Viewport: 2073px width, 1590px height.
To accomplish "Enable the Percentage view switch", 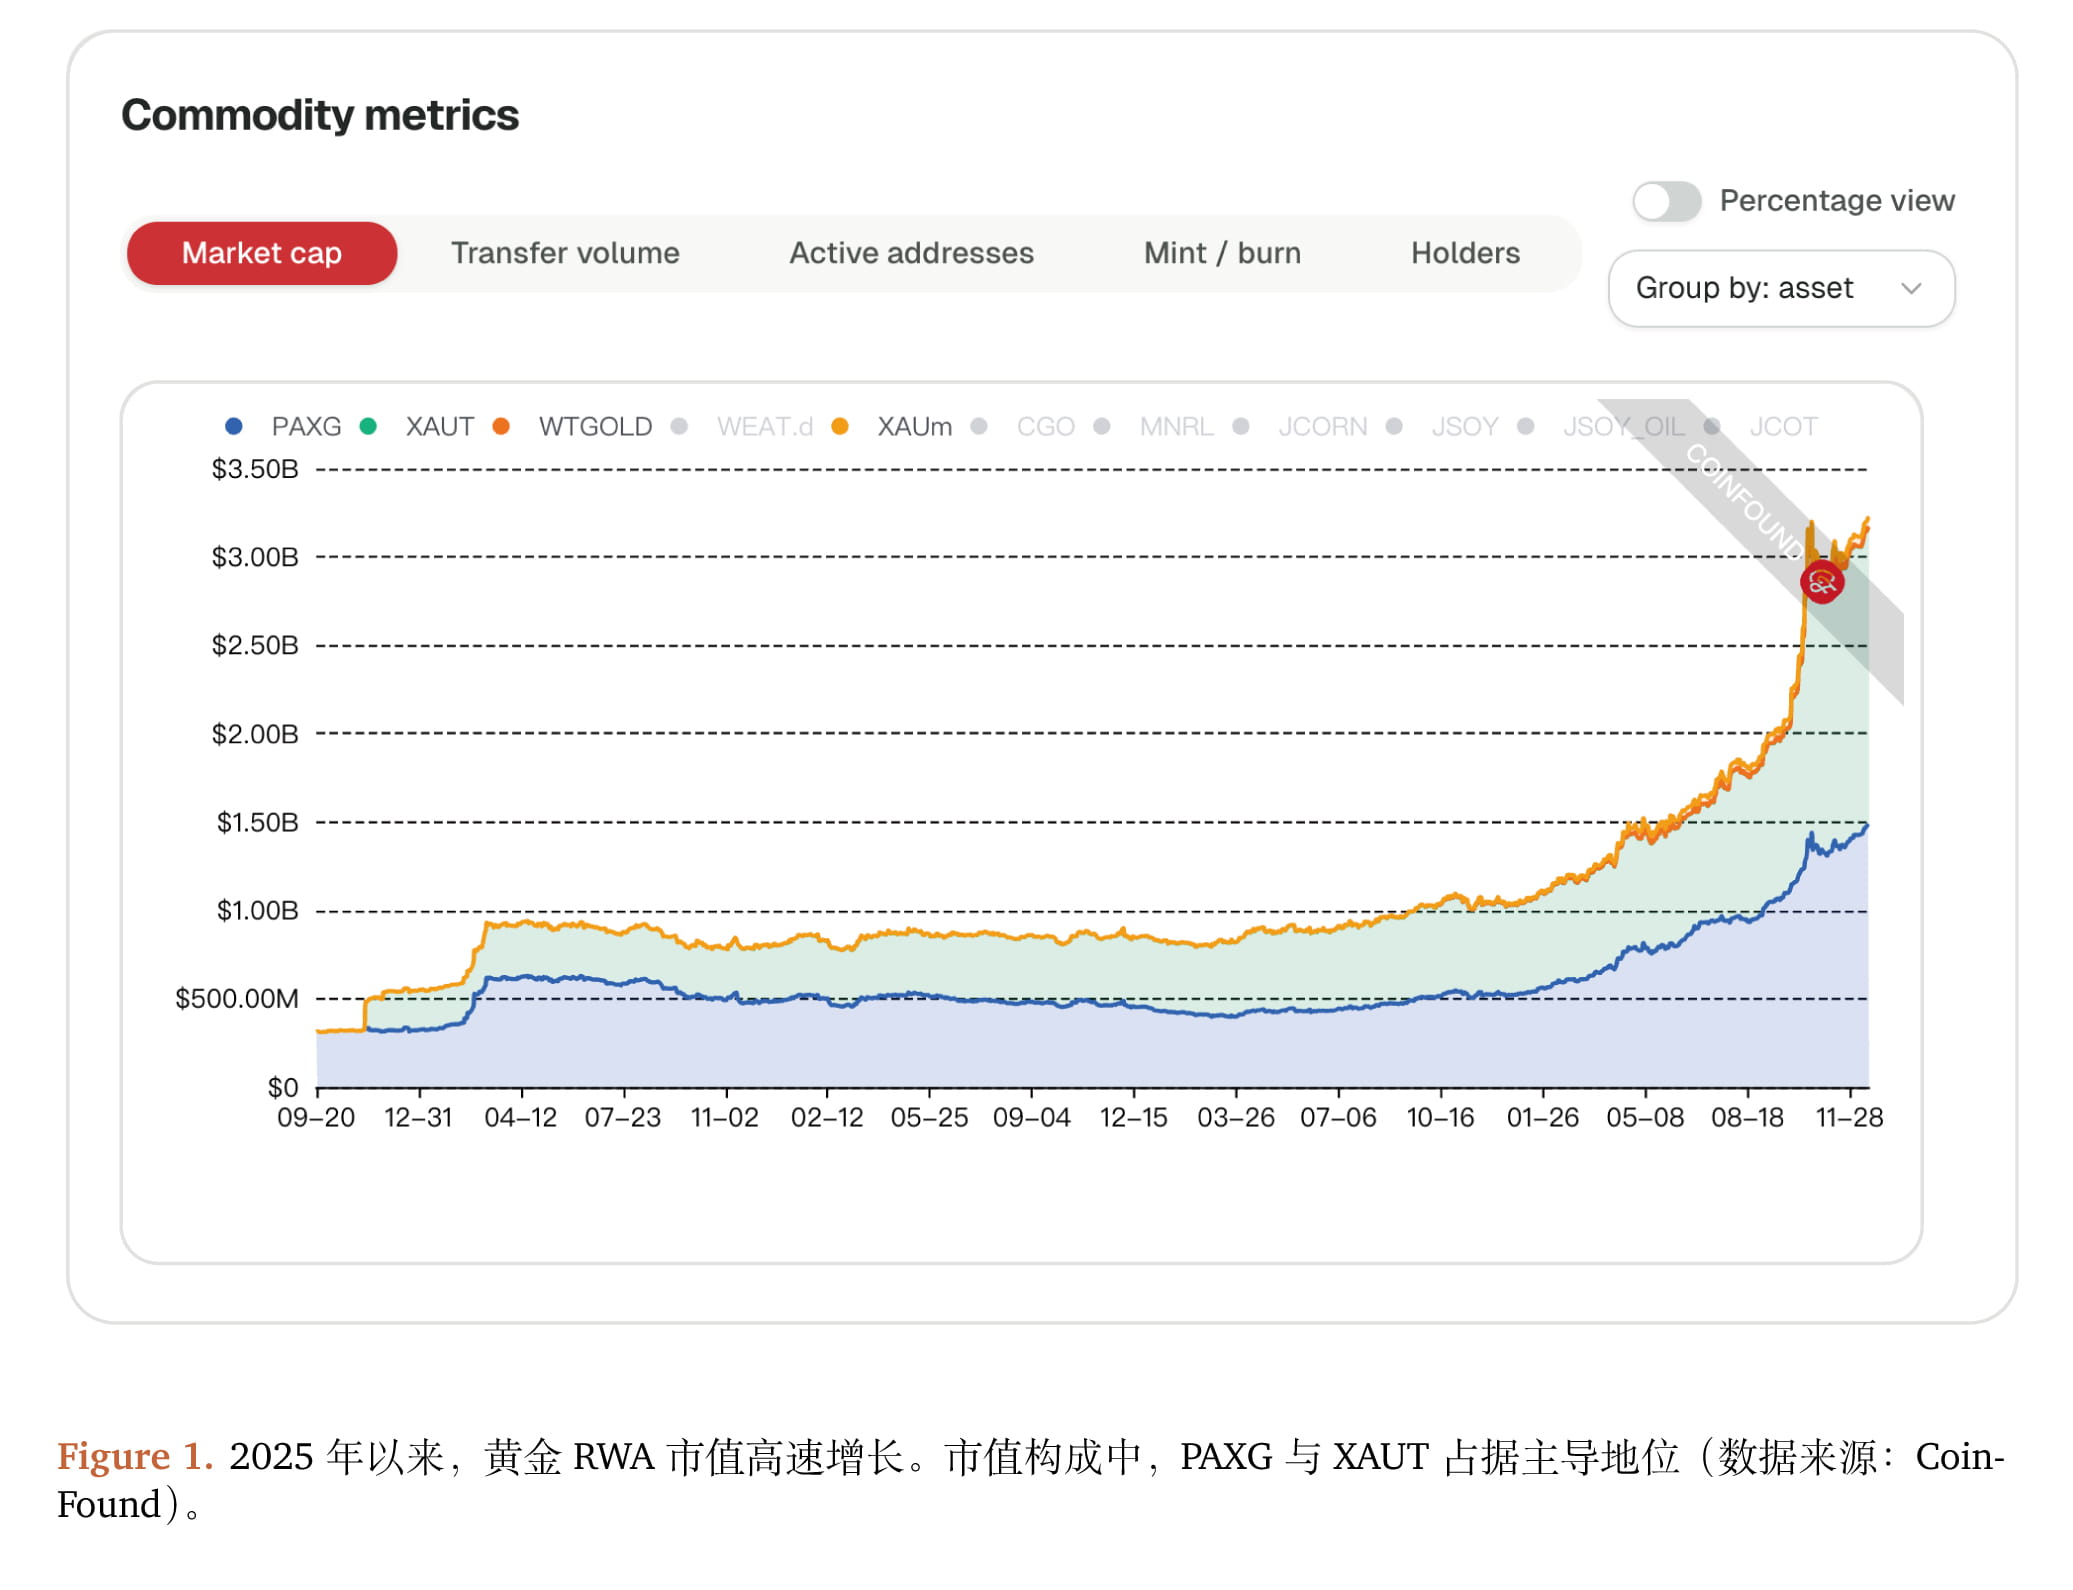I will [1666, 201].
